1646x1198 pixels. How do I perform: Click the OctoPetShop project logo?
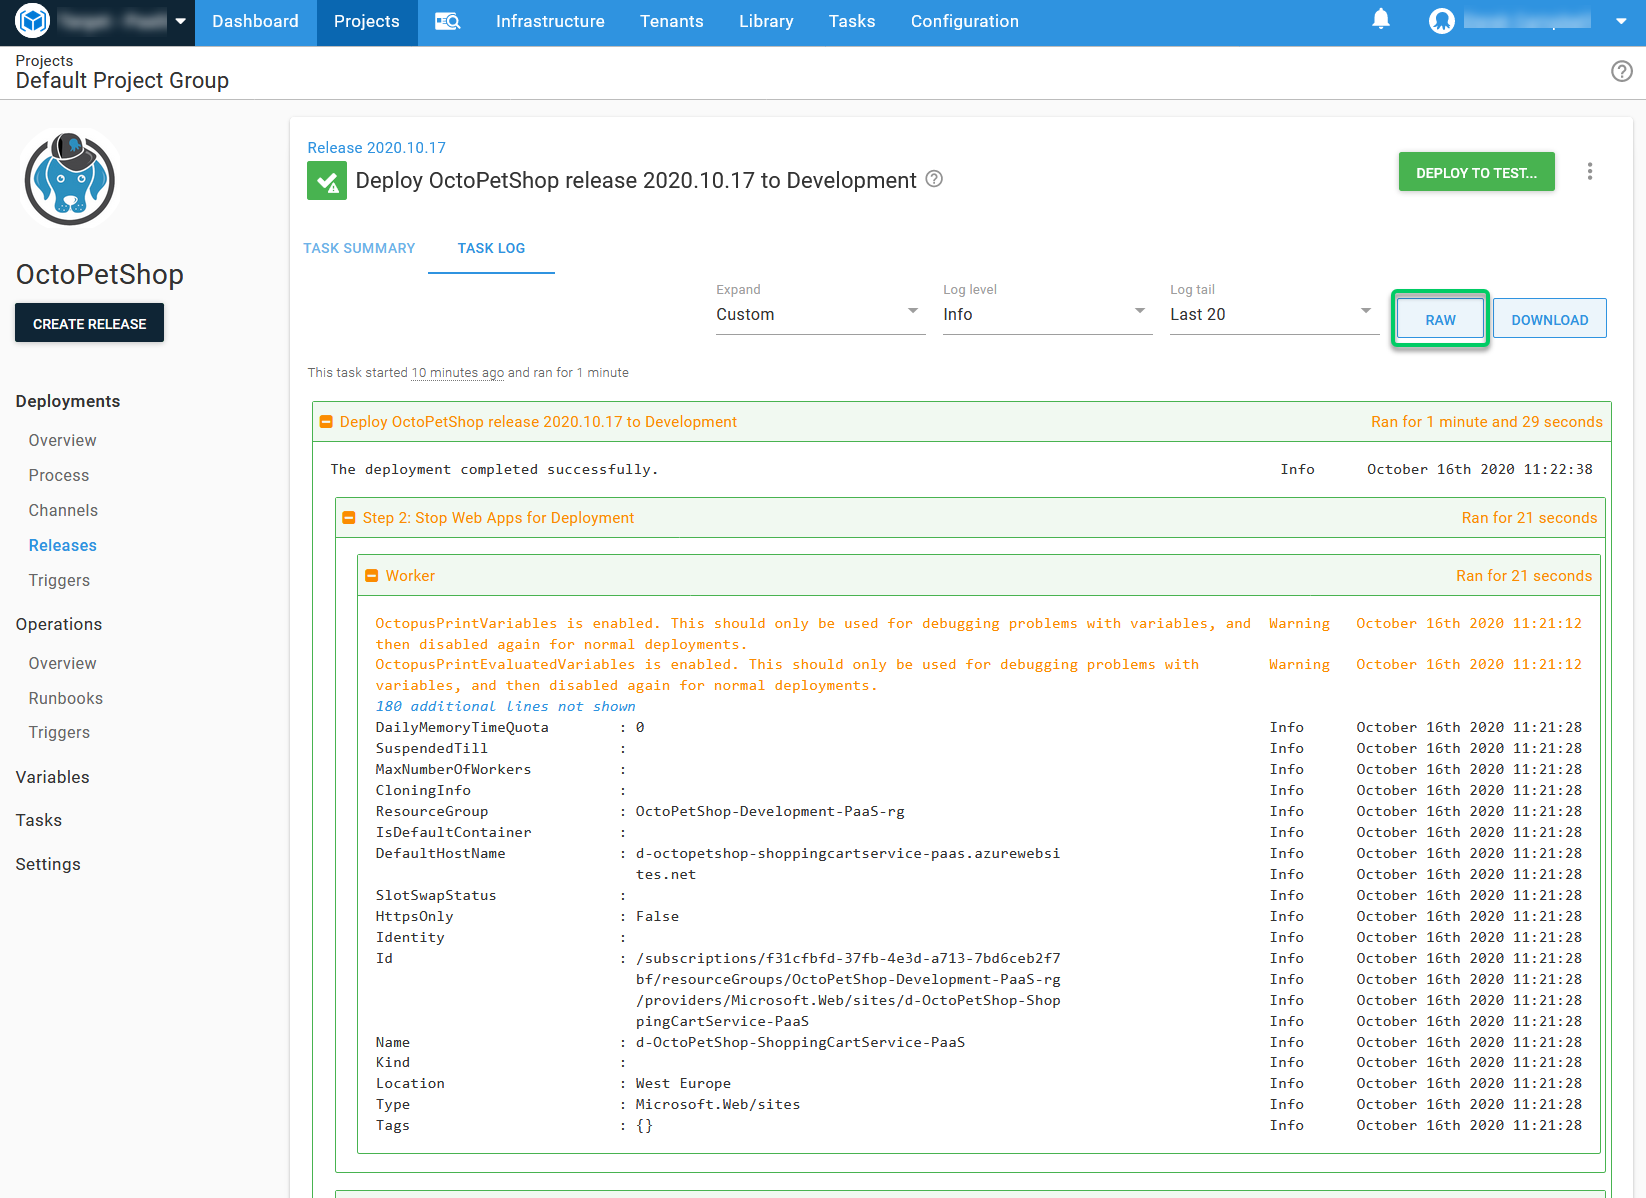tap(70, 180)
